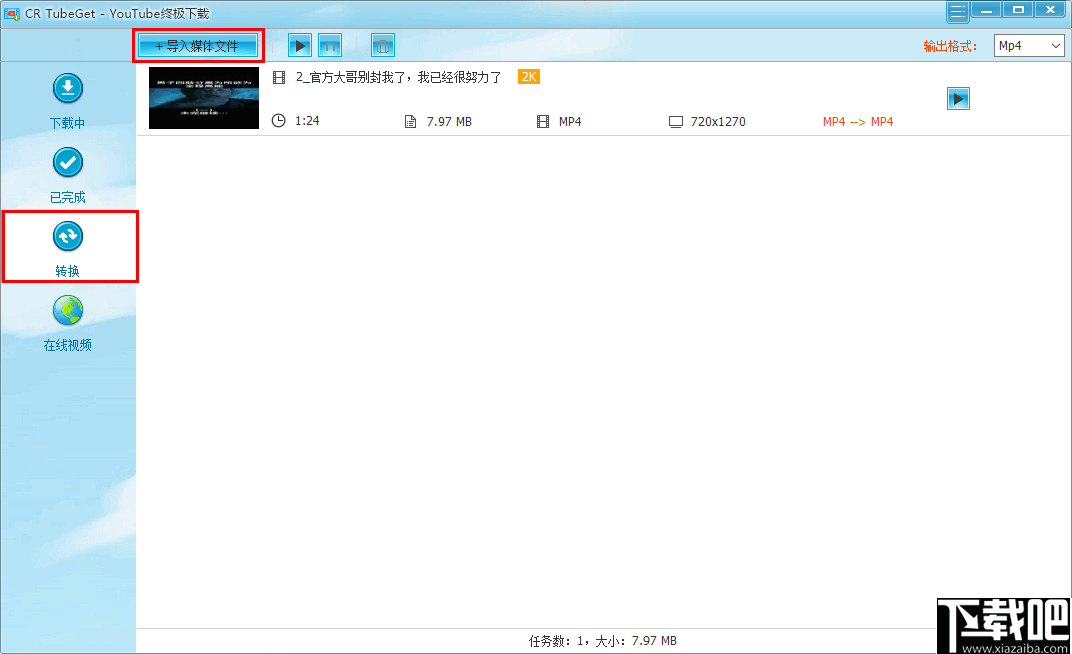This screenshot has width=1072, height=654.
Task: Click the duration value 1:24
Action: tap(307, 121)
